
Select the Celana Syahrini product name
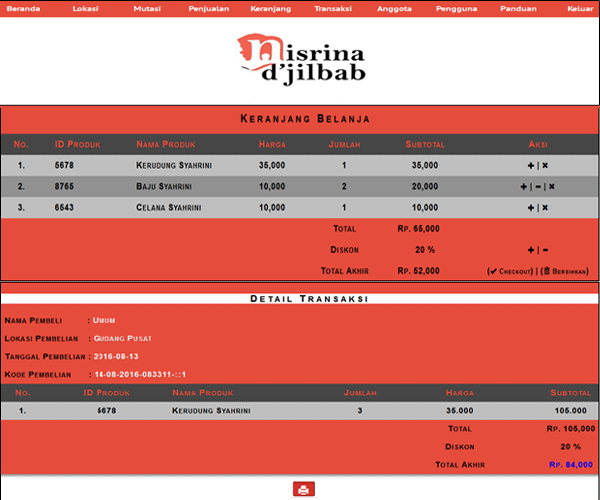pyautogui.click(x=169, y=207)
